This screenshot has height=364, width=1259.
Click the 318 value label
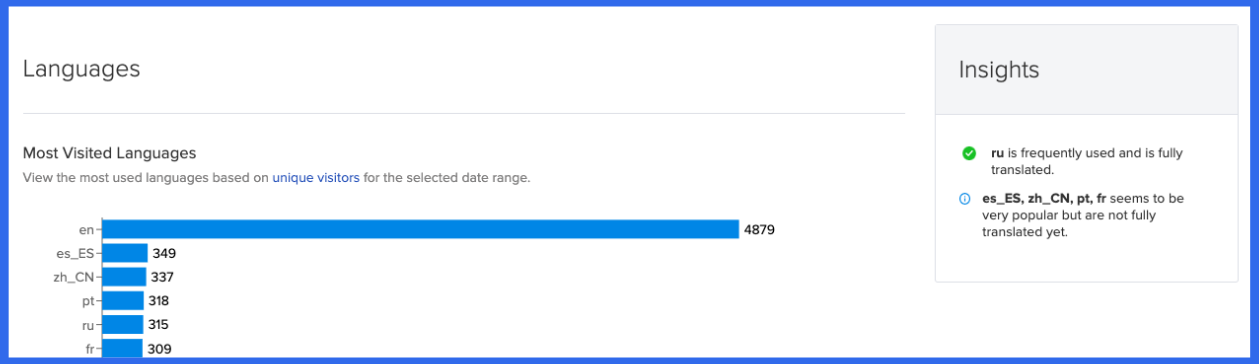[x=158, y=301]
